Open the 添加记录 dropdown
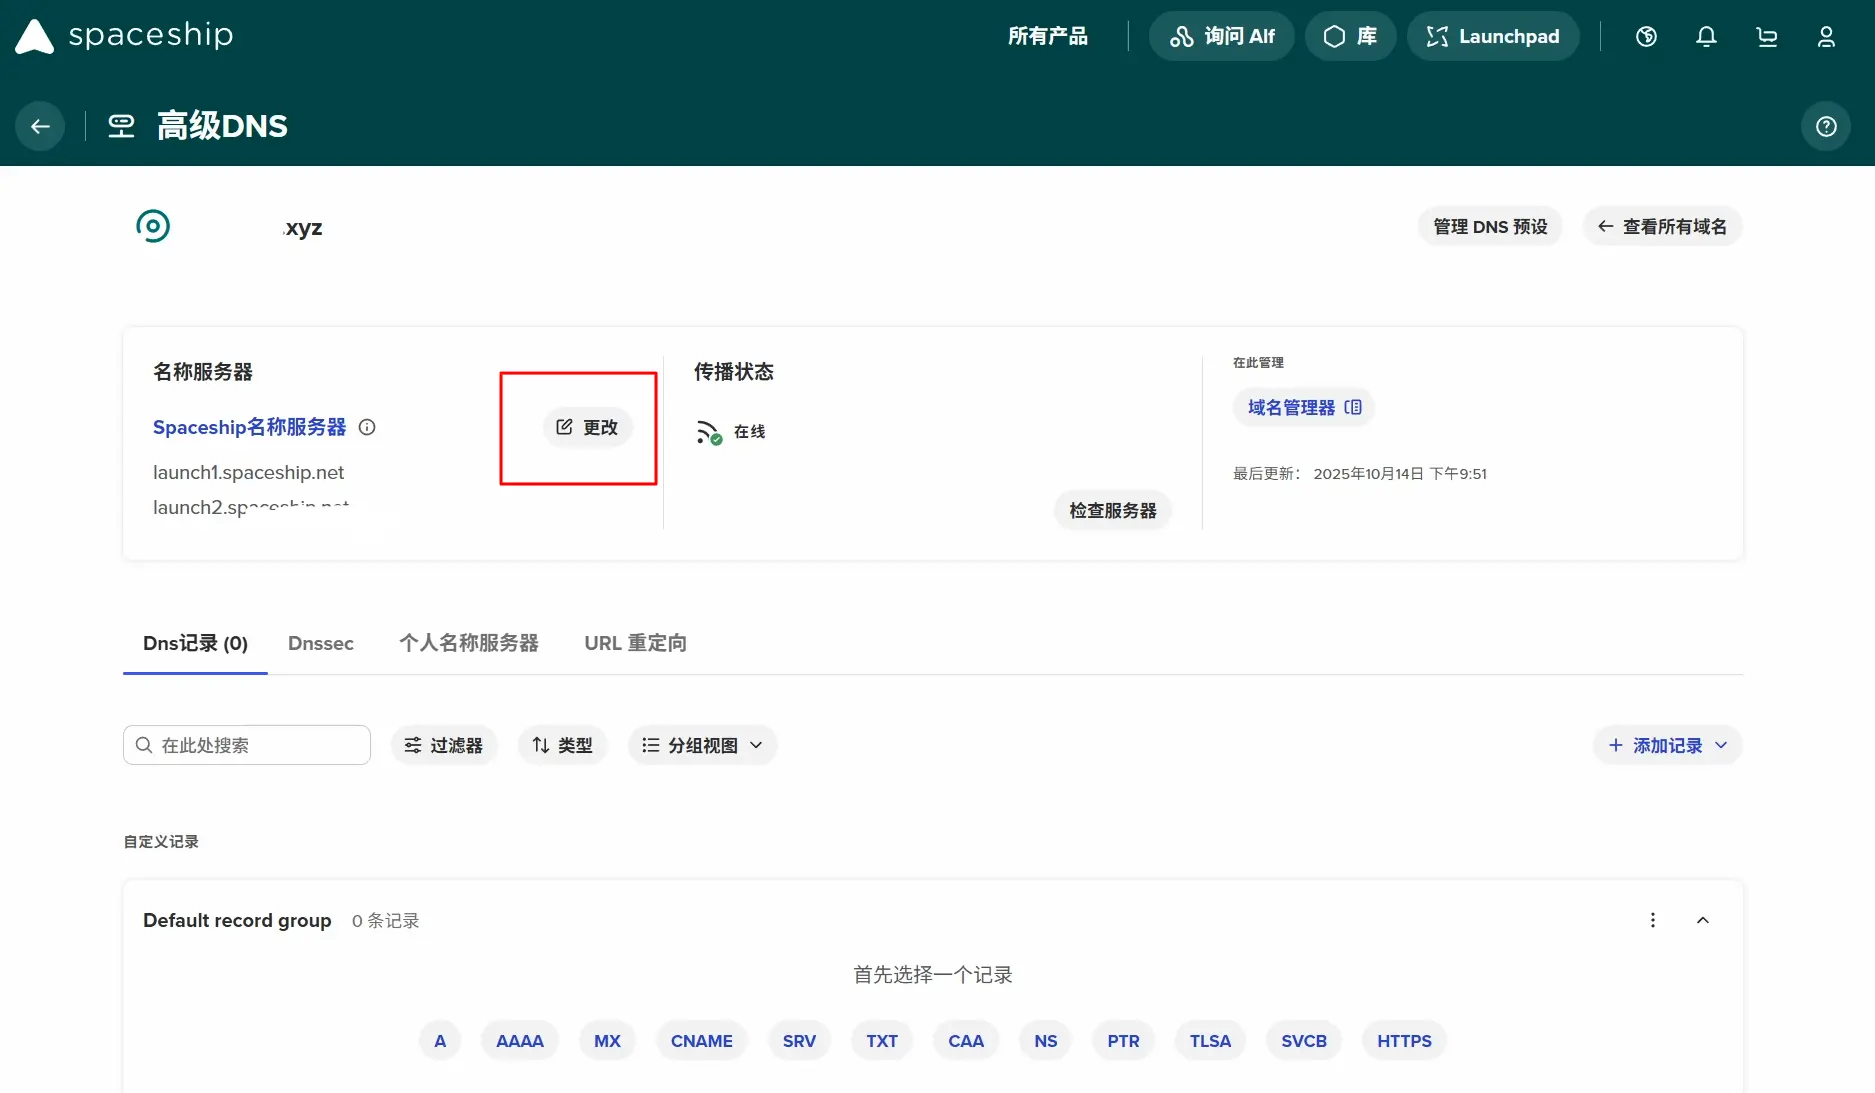 (x=1667, y=745)
